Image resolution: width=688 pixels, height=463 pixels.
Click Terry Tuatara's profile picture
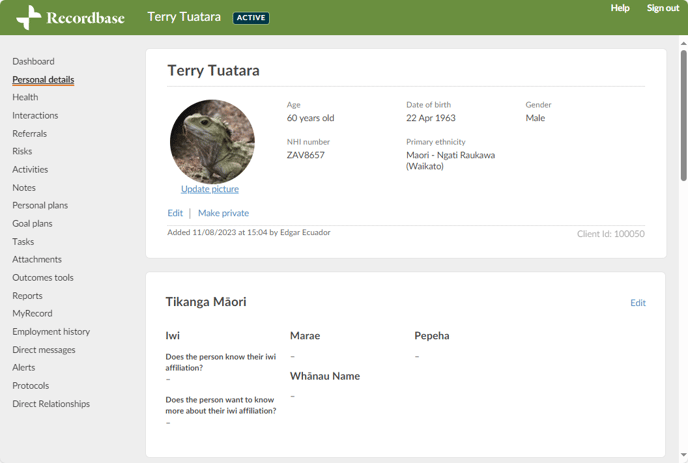tap(212, 141)
